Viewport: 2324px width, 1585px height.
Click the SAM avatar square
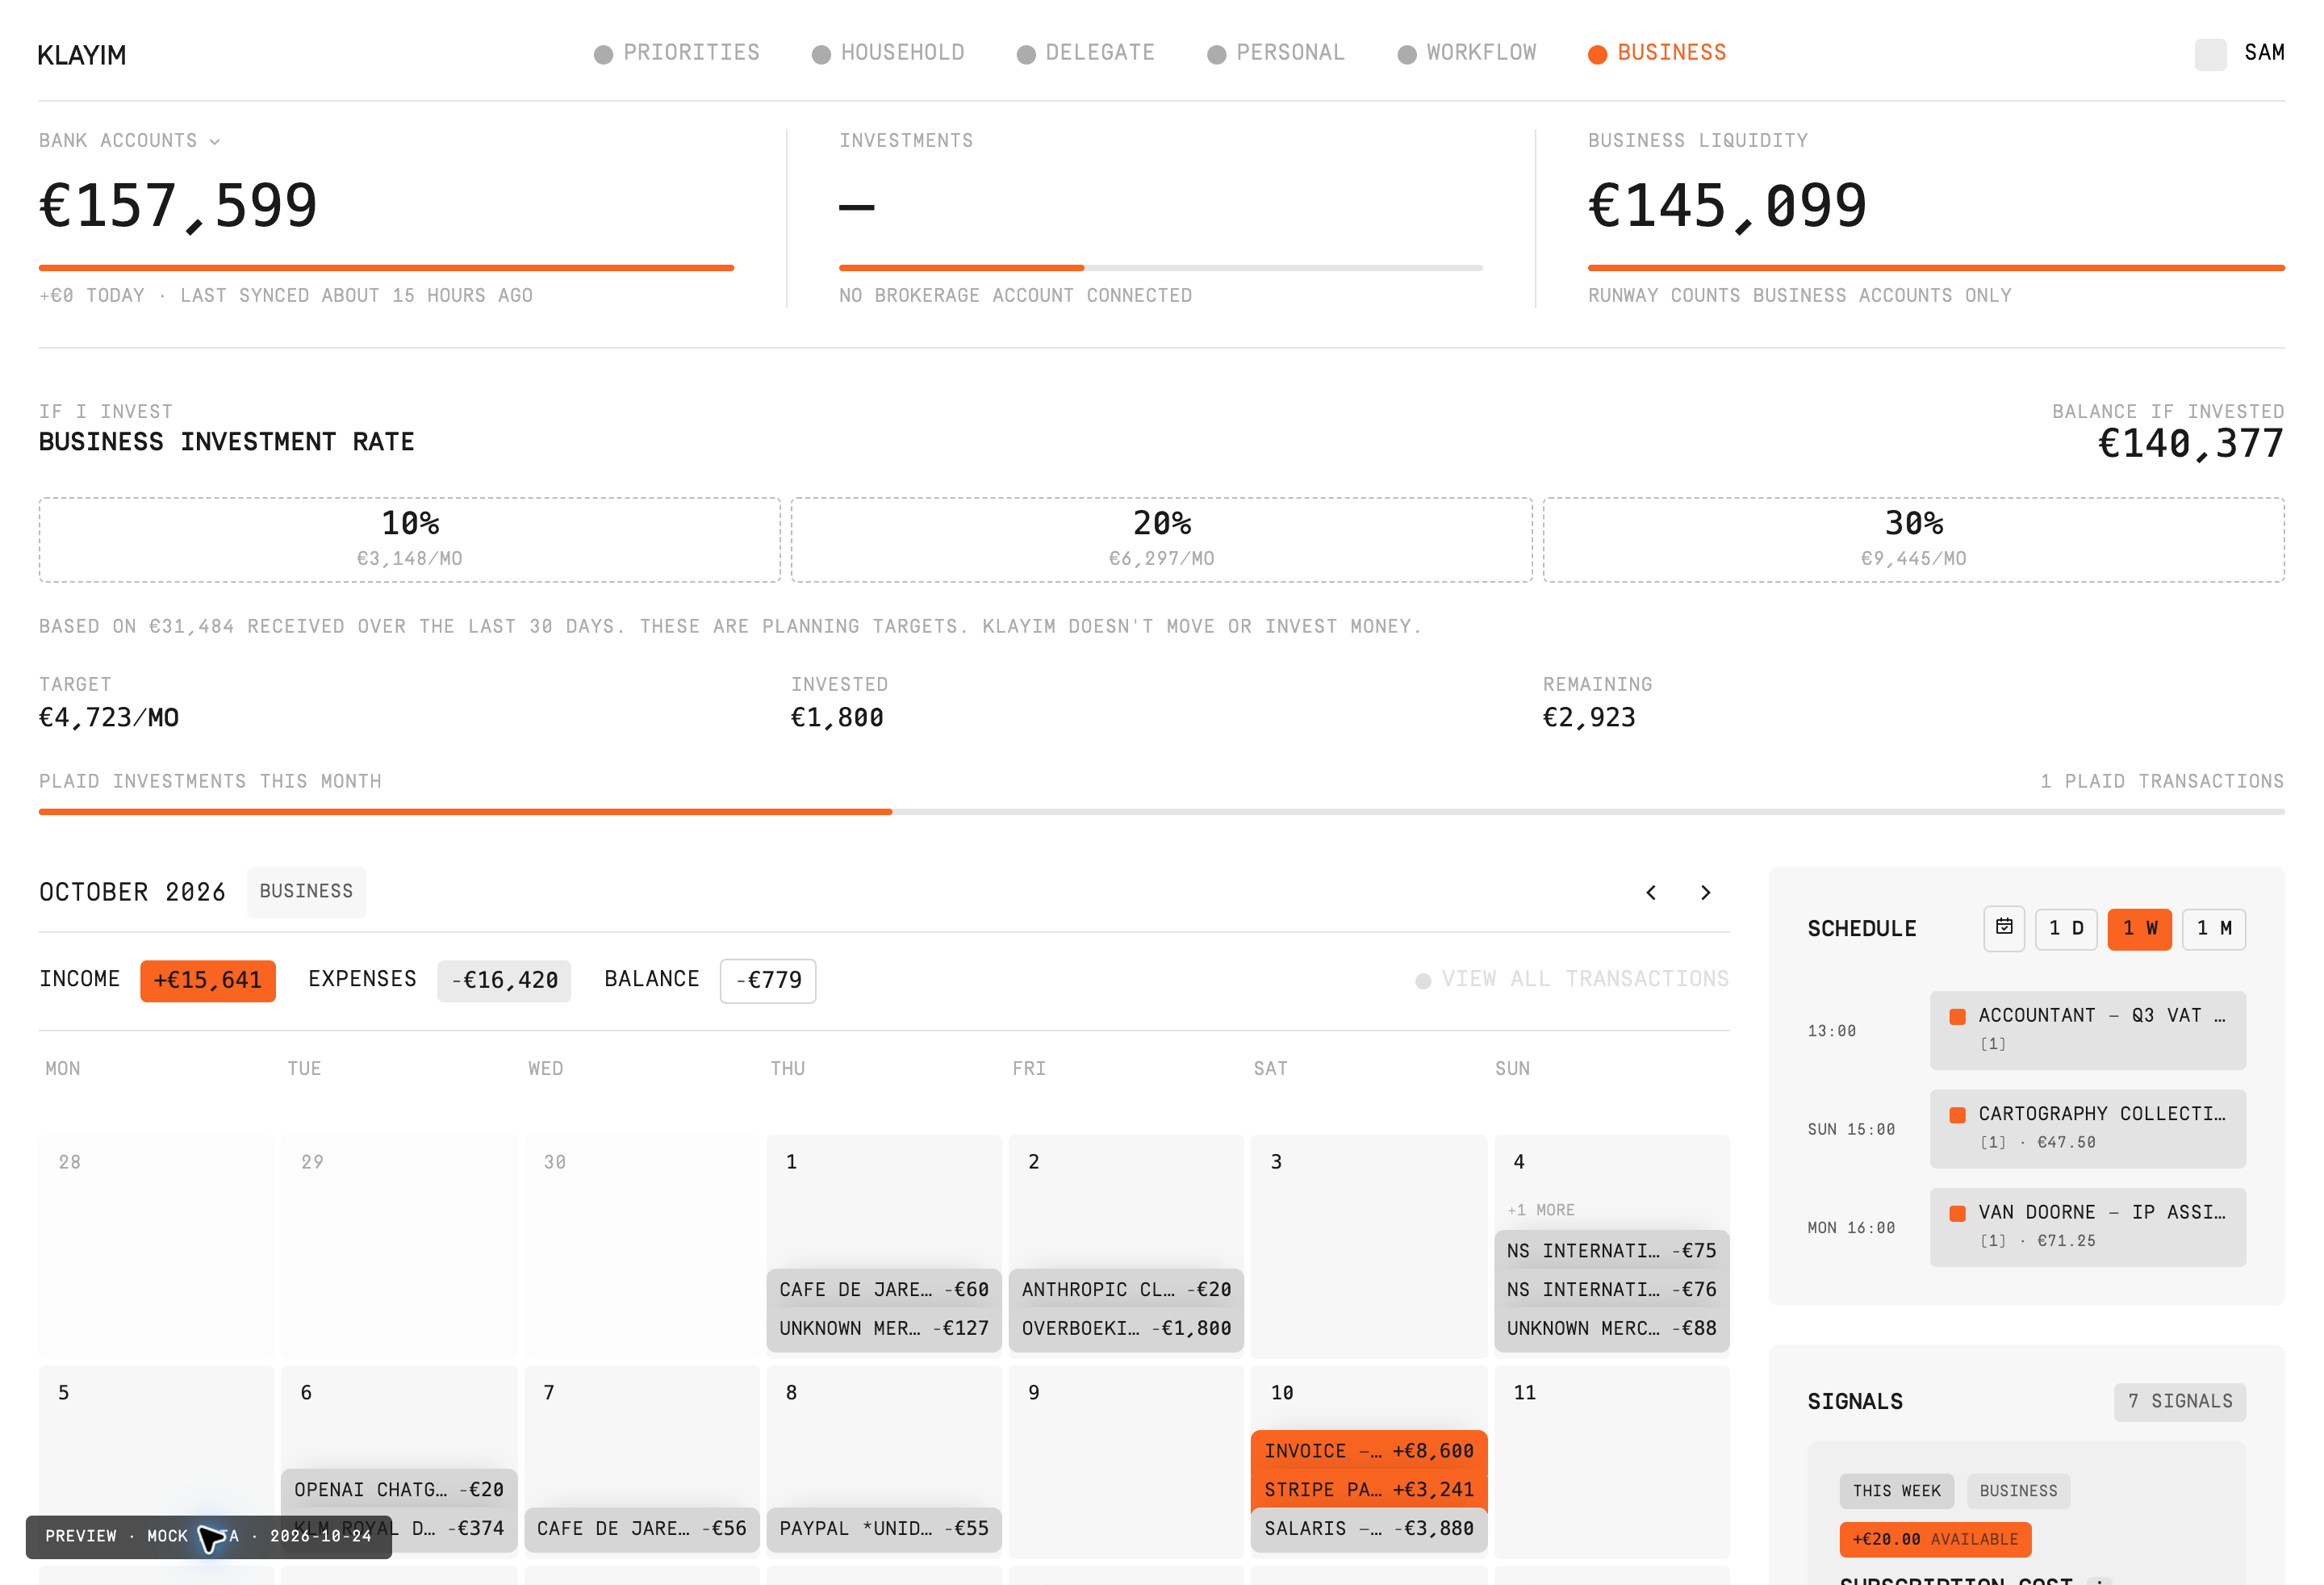point(2210,54)
